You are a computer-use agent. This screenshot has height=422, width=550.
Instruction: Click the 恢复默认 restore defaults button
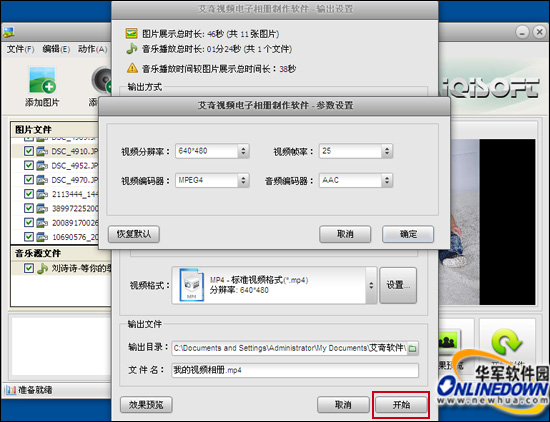134,234
